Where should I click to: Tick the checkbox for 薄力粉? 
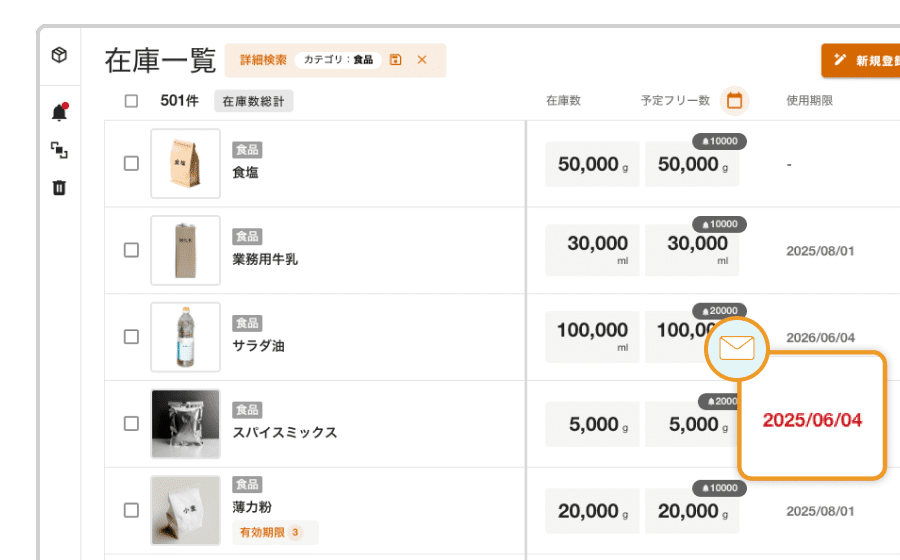(131, 510)
